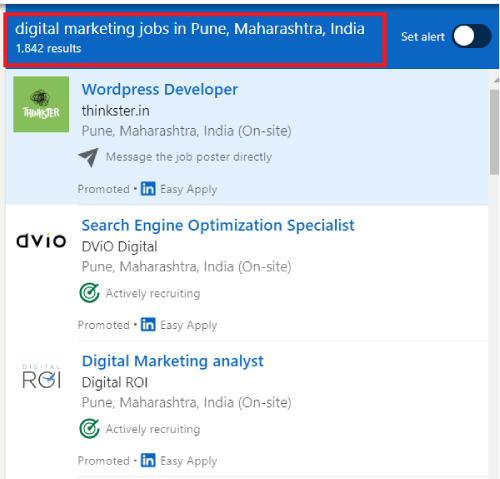Click the vertical scrollbar thumb

(494, 132)
